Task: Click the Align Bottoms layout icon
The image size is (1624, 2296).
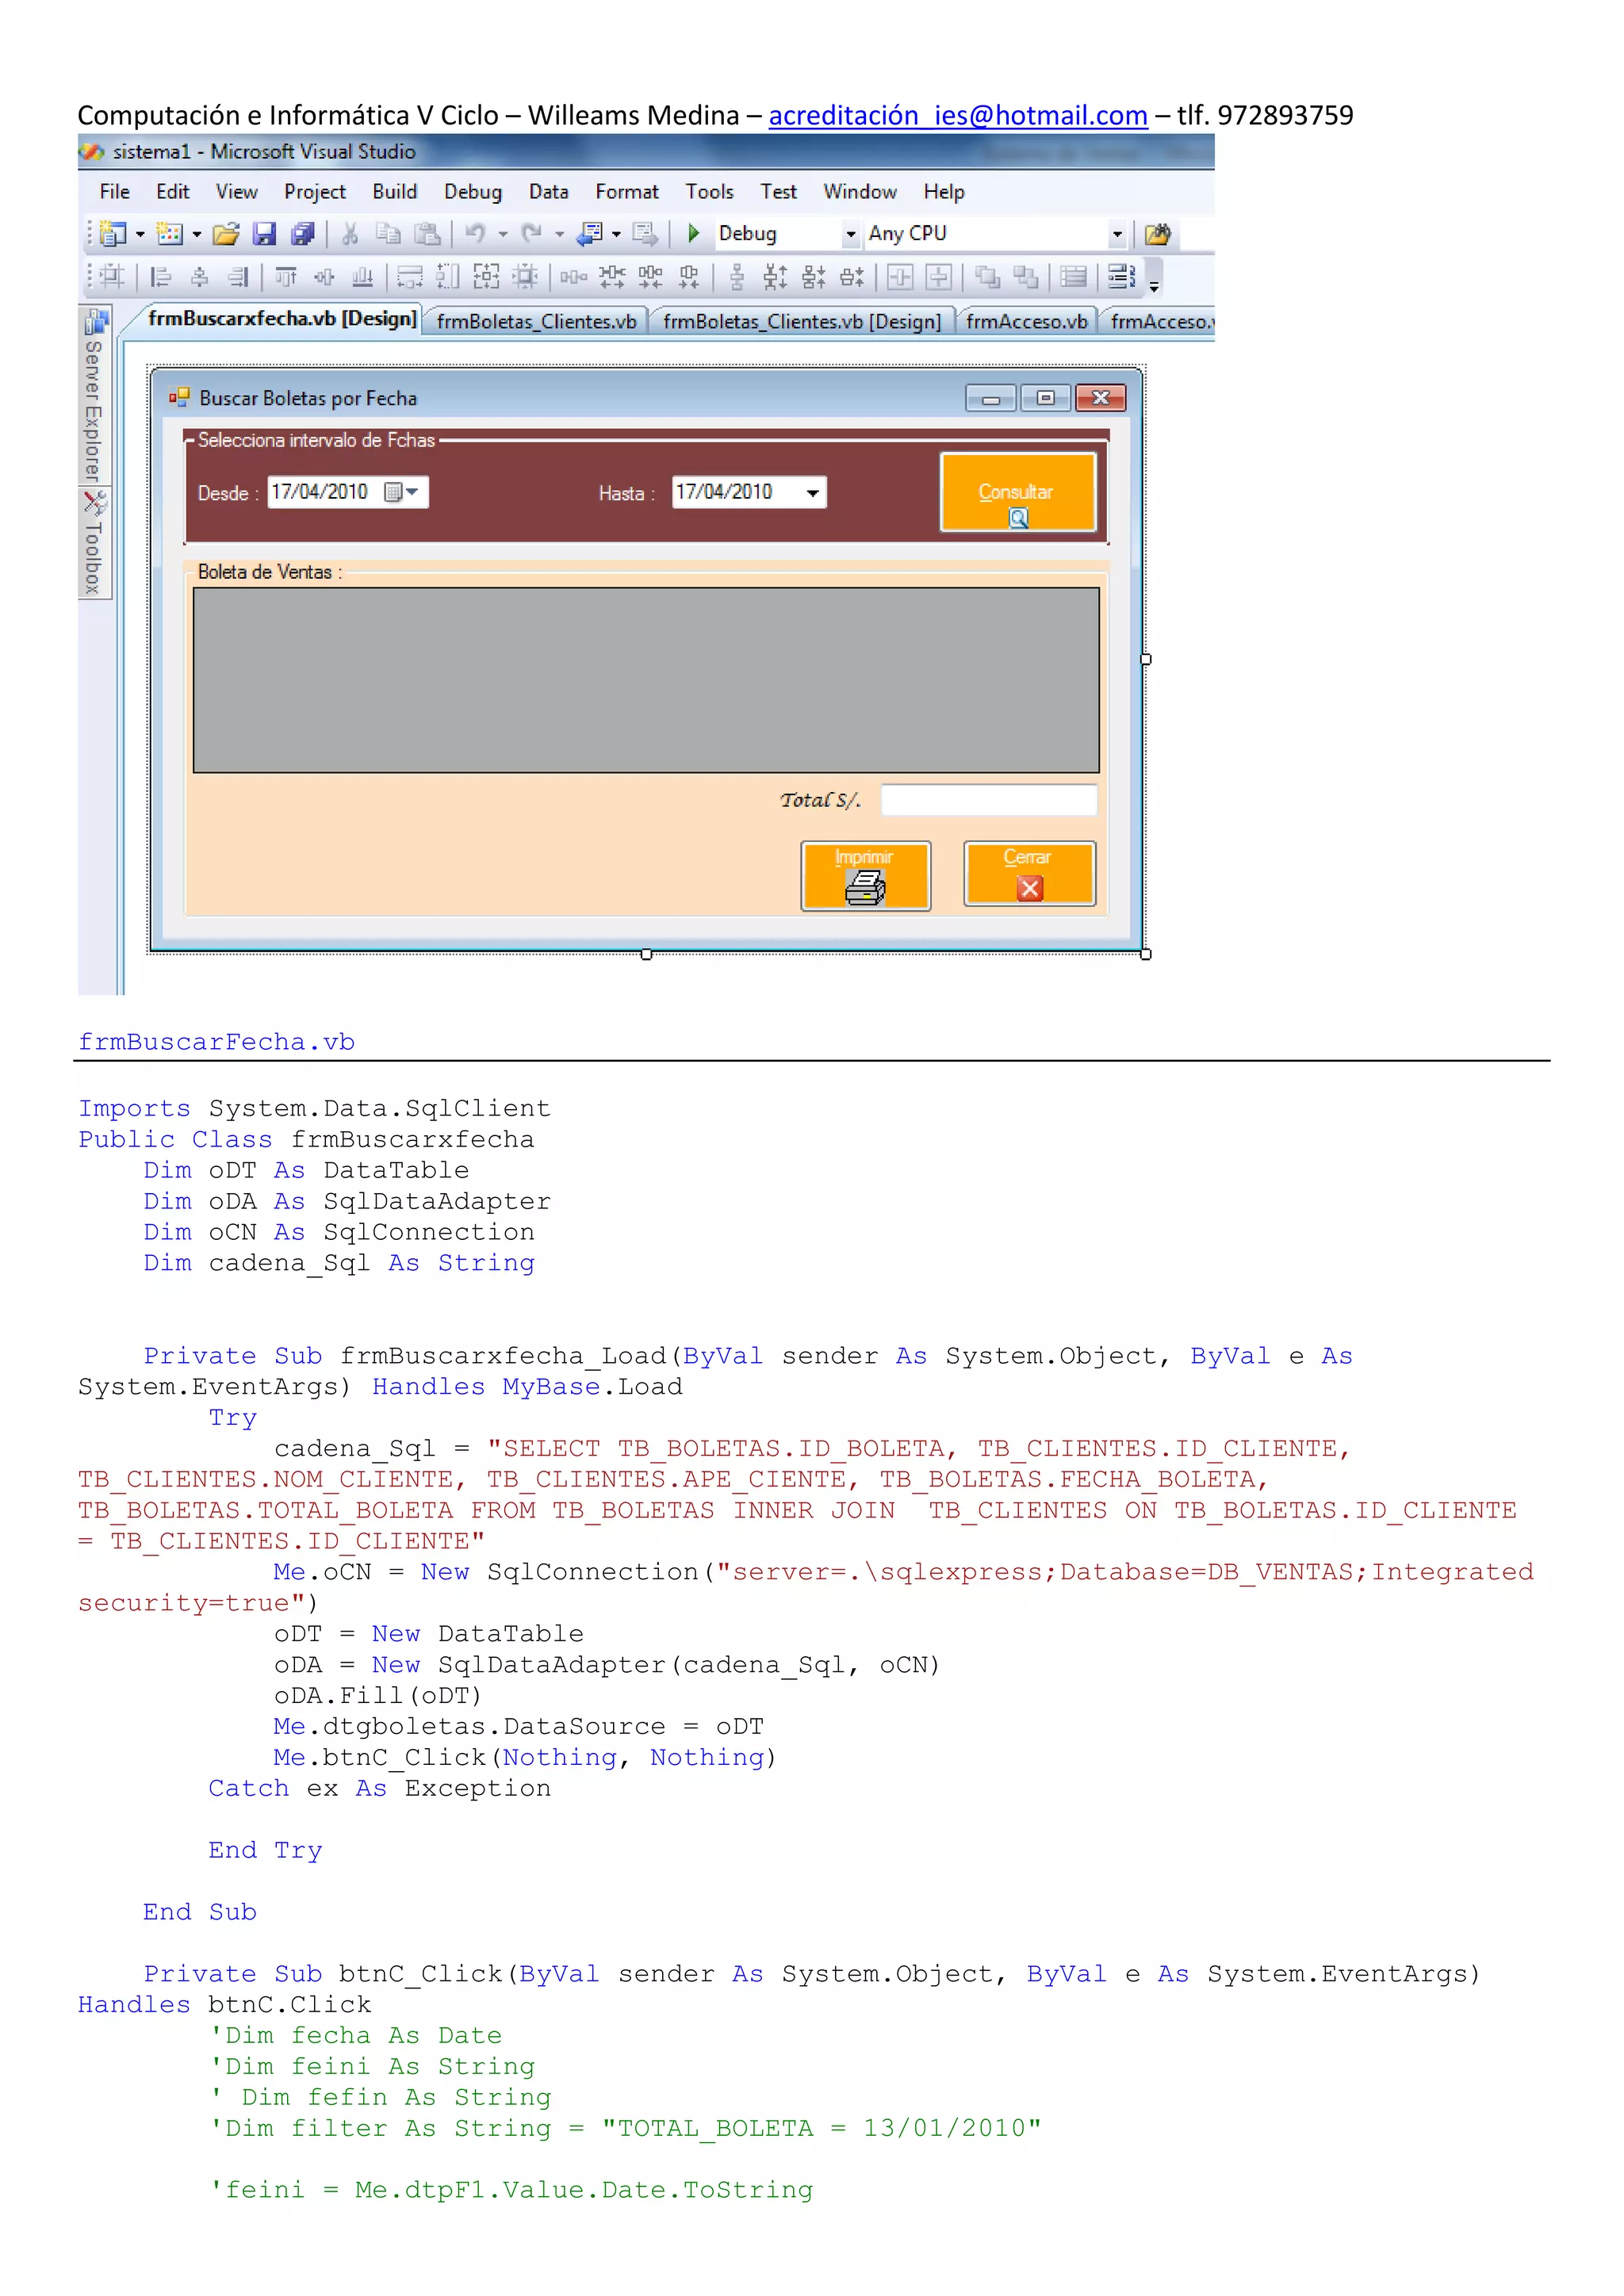Action: [x=363, y=277]
